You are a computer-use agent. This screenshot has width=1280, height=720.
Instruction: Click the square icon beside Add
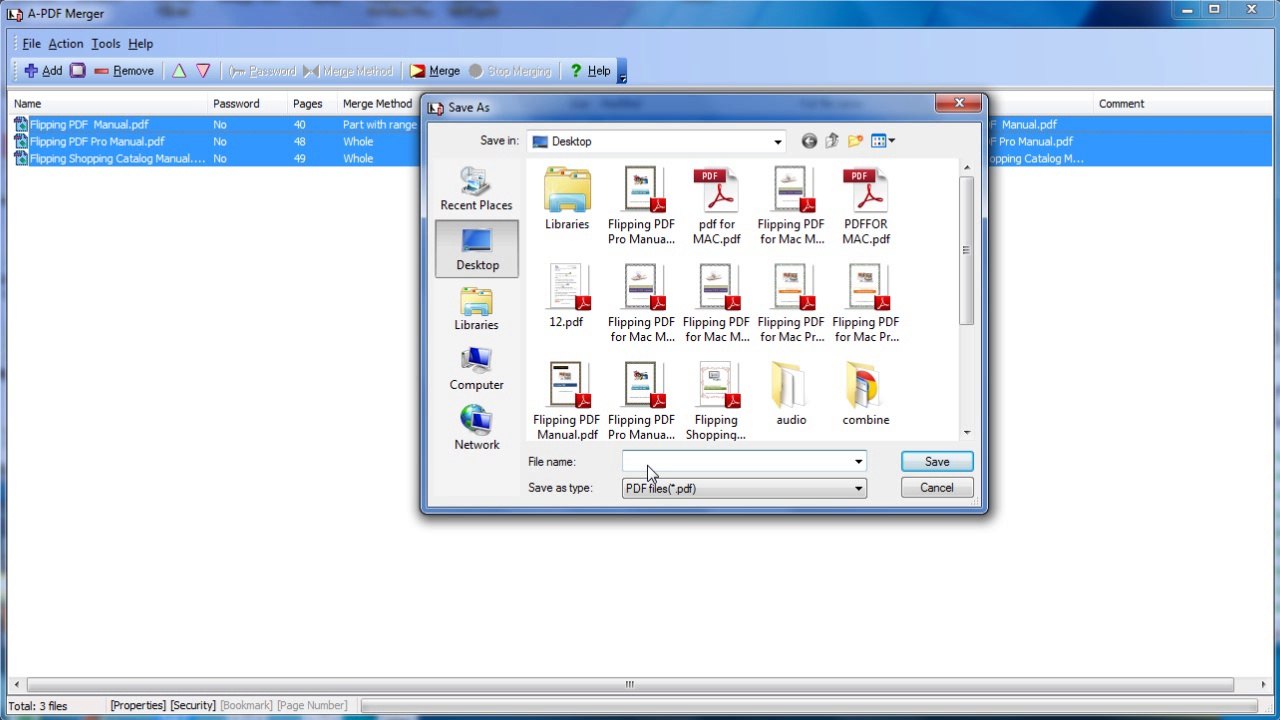(x=78, y=71)
